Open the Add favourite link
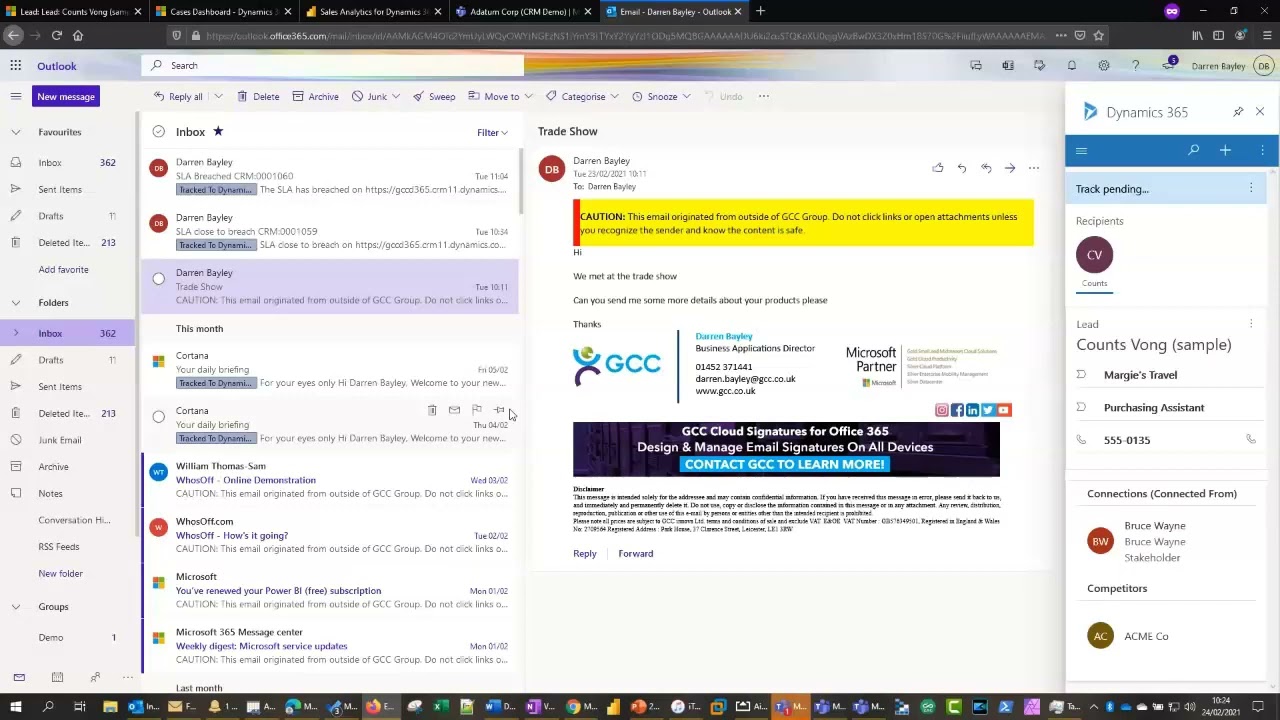This screenshot has width=1280, height=720. coord(64,270)
